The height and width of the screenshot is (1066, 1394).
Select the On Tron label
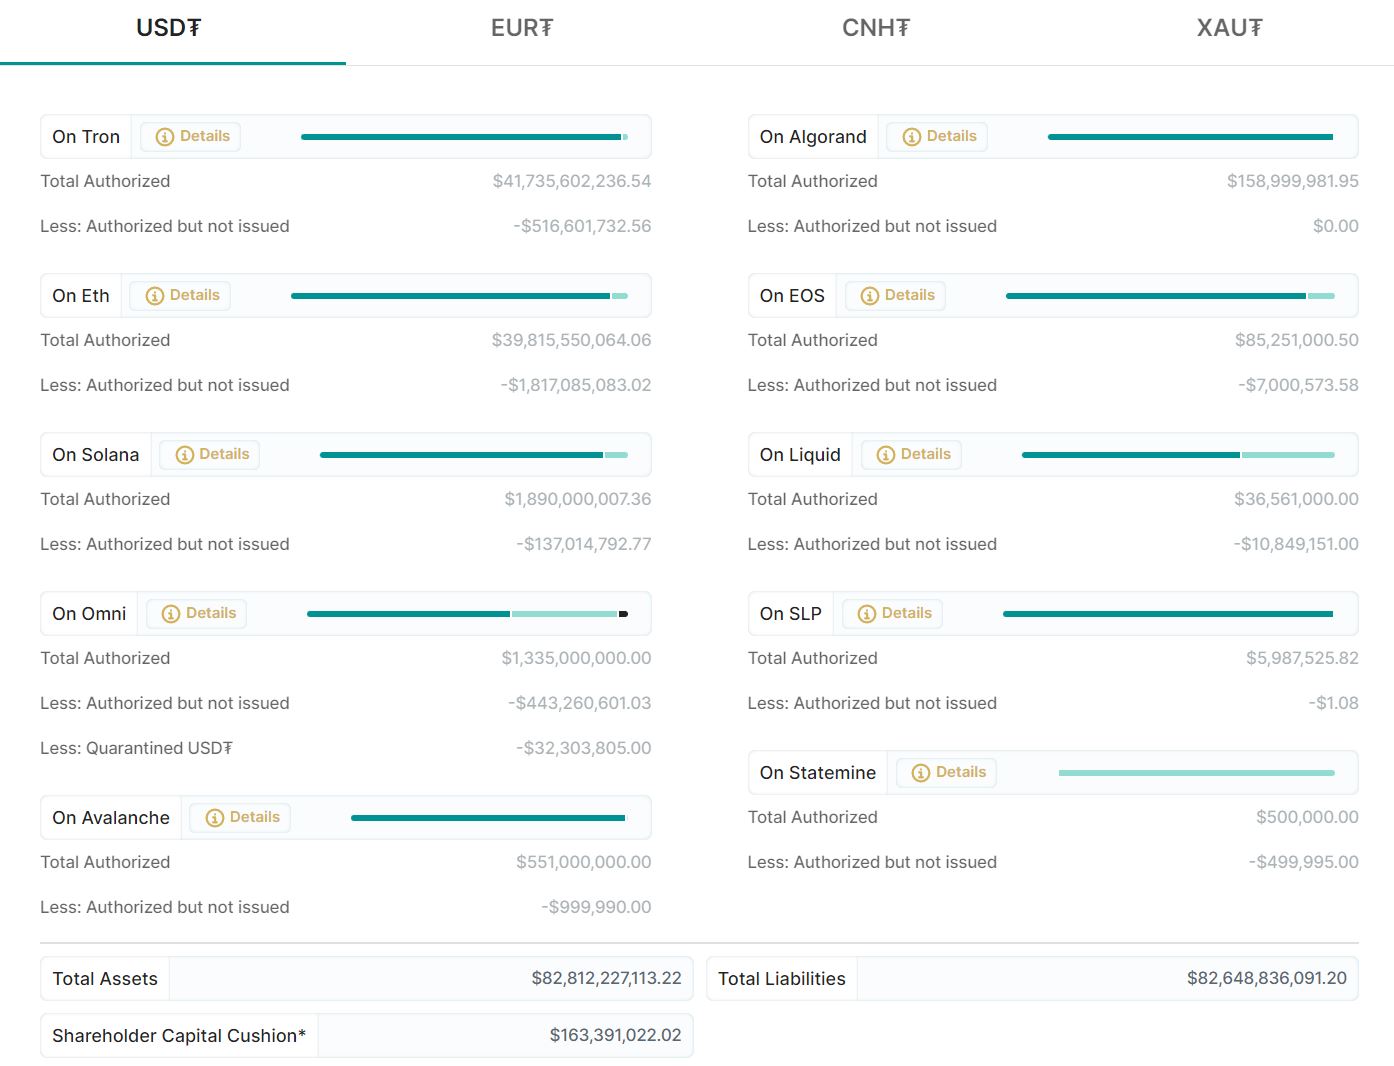(x=86, y=137)
